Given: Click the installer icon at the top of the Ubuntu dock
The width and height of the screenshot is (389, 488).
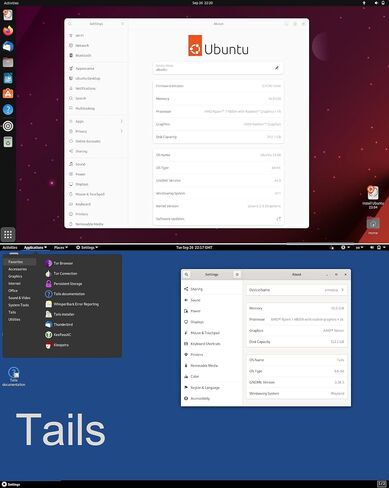Looking at the screenshot, I should tap(8, 15).
